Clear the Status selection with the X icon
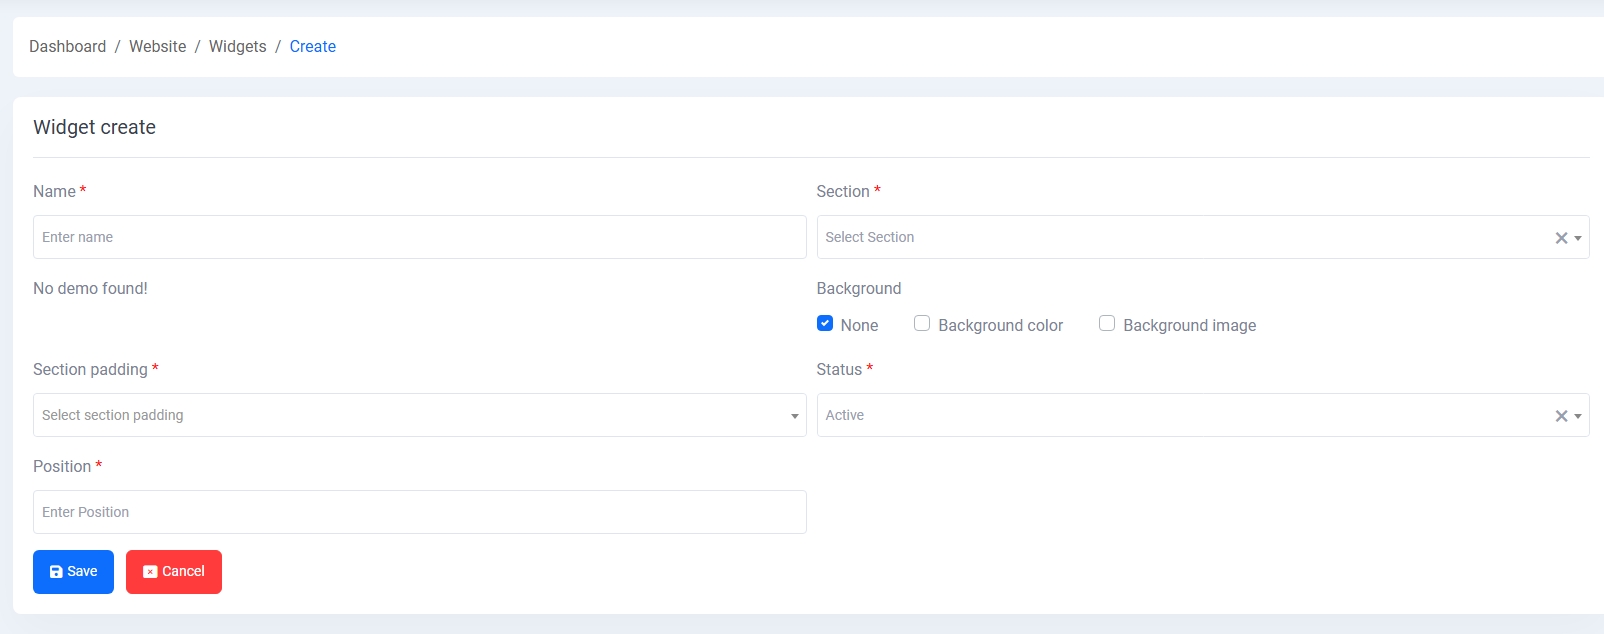The height and width of the screenshot is (634, 1604). click(x=1561, y=416)
